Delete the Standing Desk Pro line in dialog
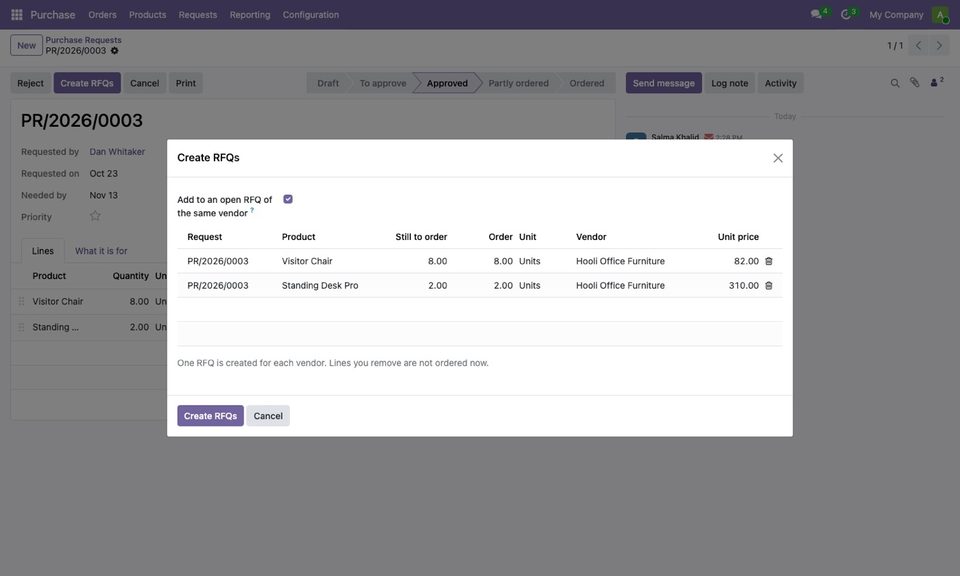 (x=769, y=286)
